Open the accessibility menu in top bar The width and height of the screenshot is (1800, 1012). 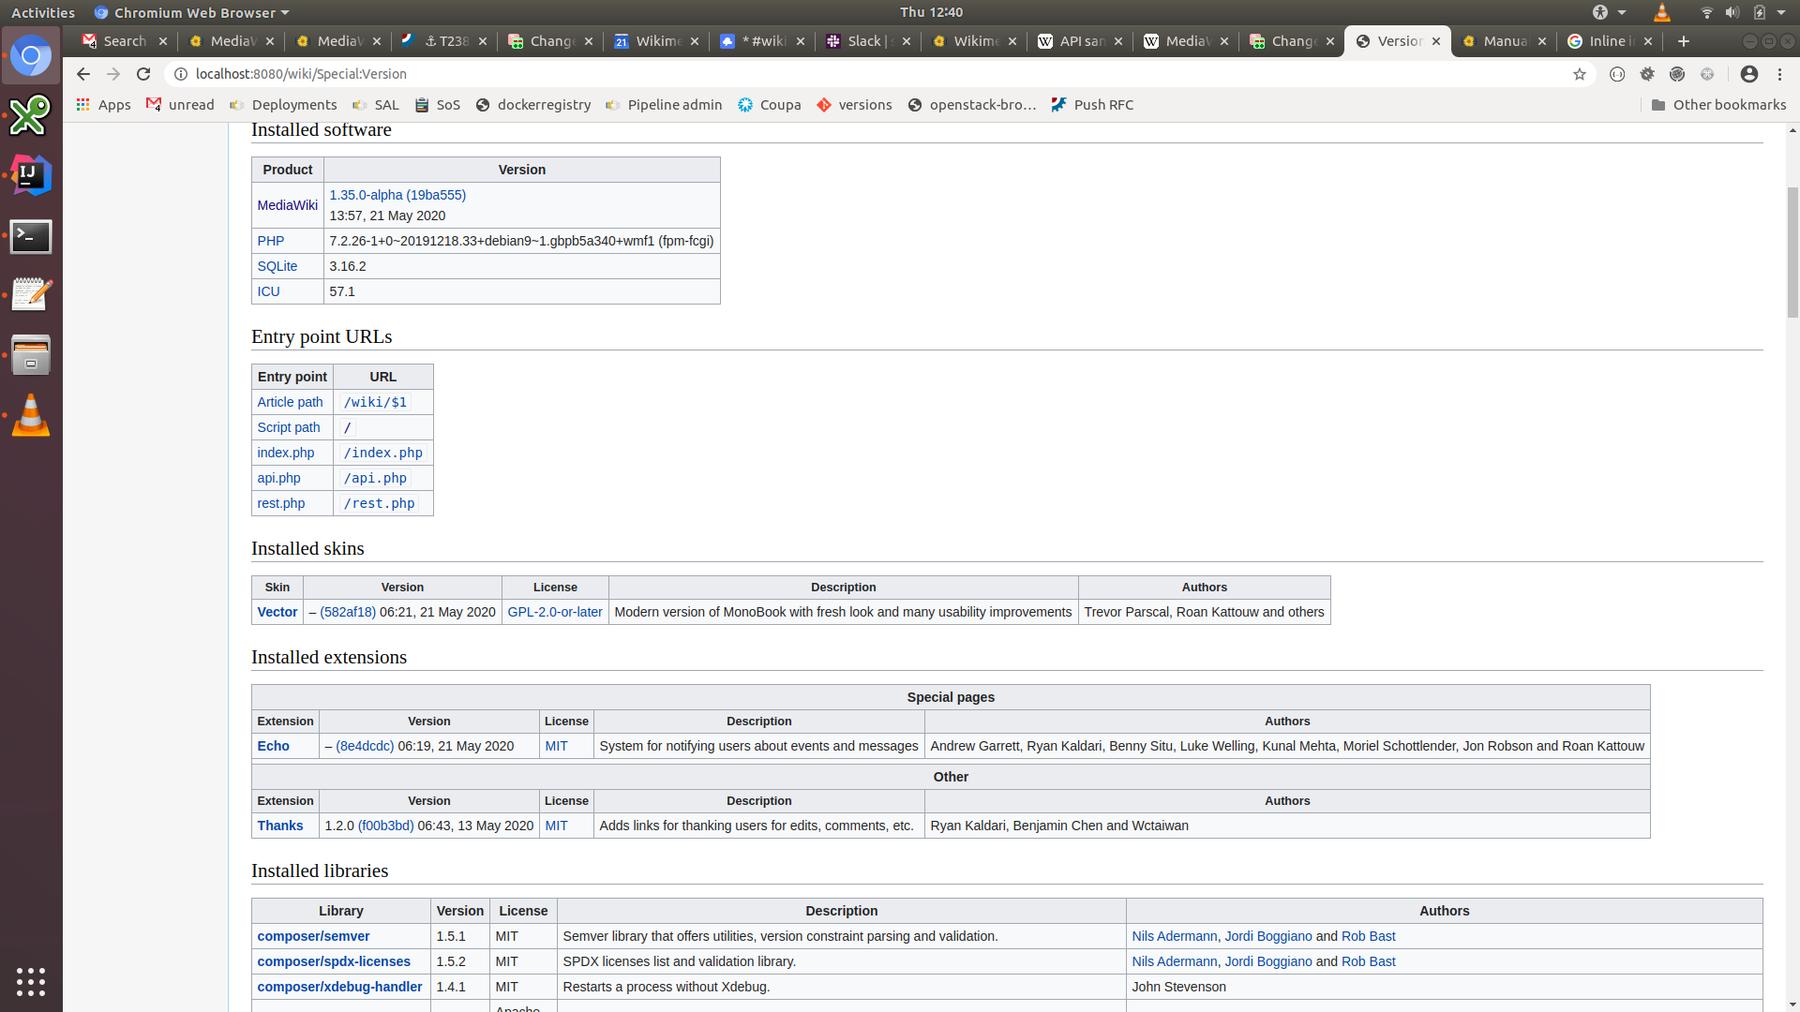coord(1609,12)
